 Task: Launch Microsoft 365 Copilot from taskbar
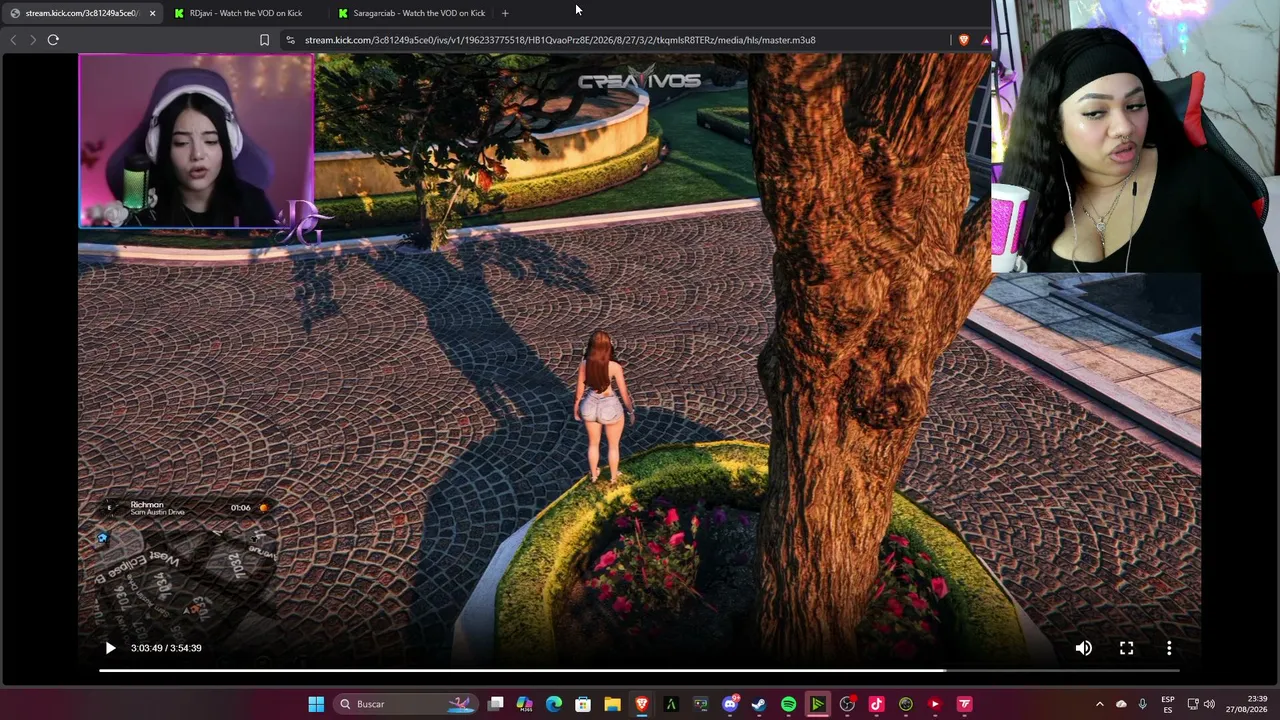click(525, 704)
